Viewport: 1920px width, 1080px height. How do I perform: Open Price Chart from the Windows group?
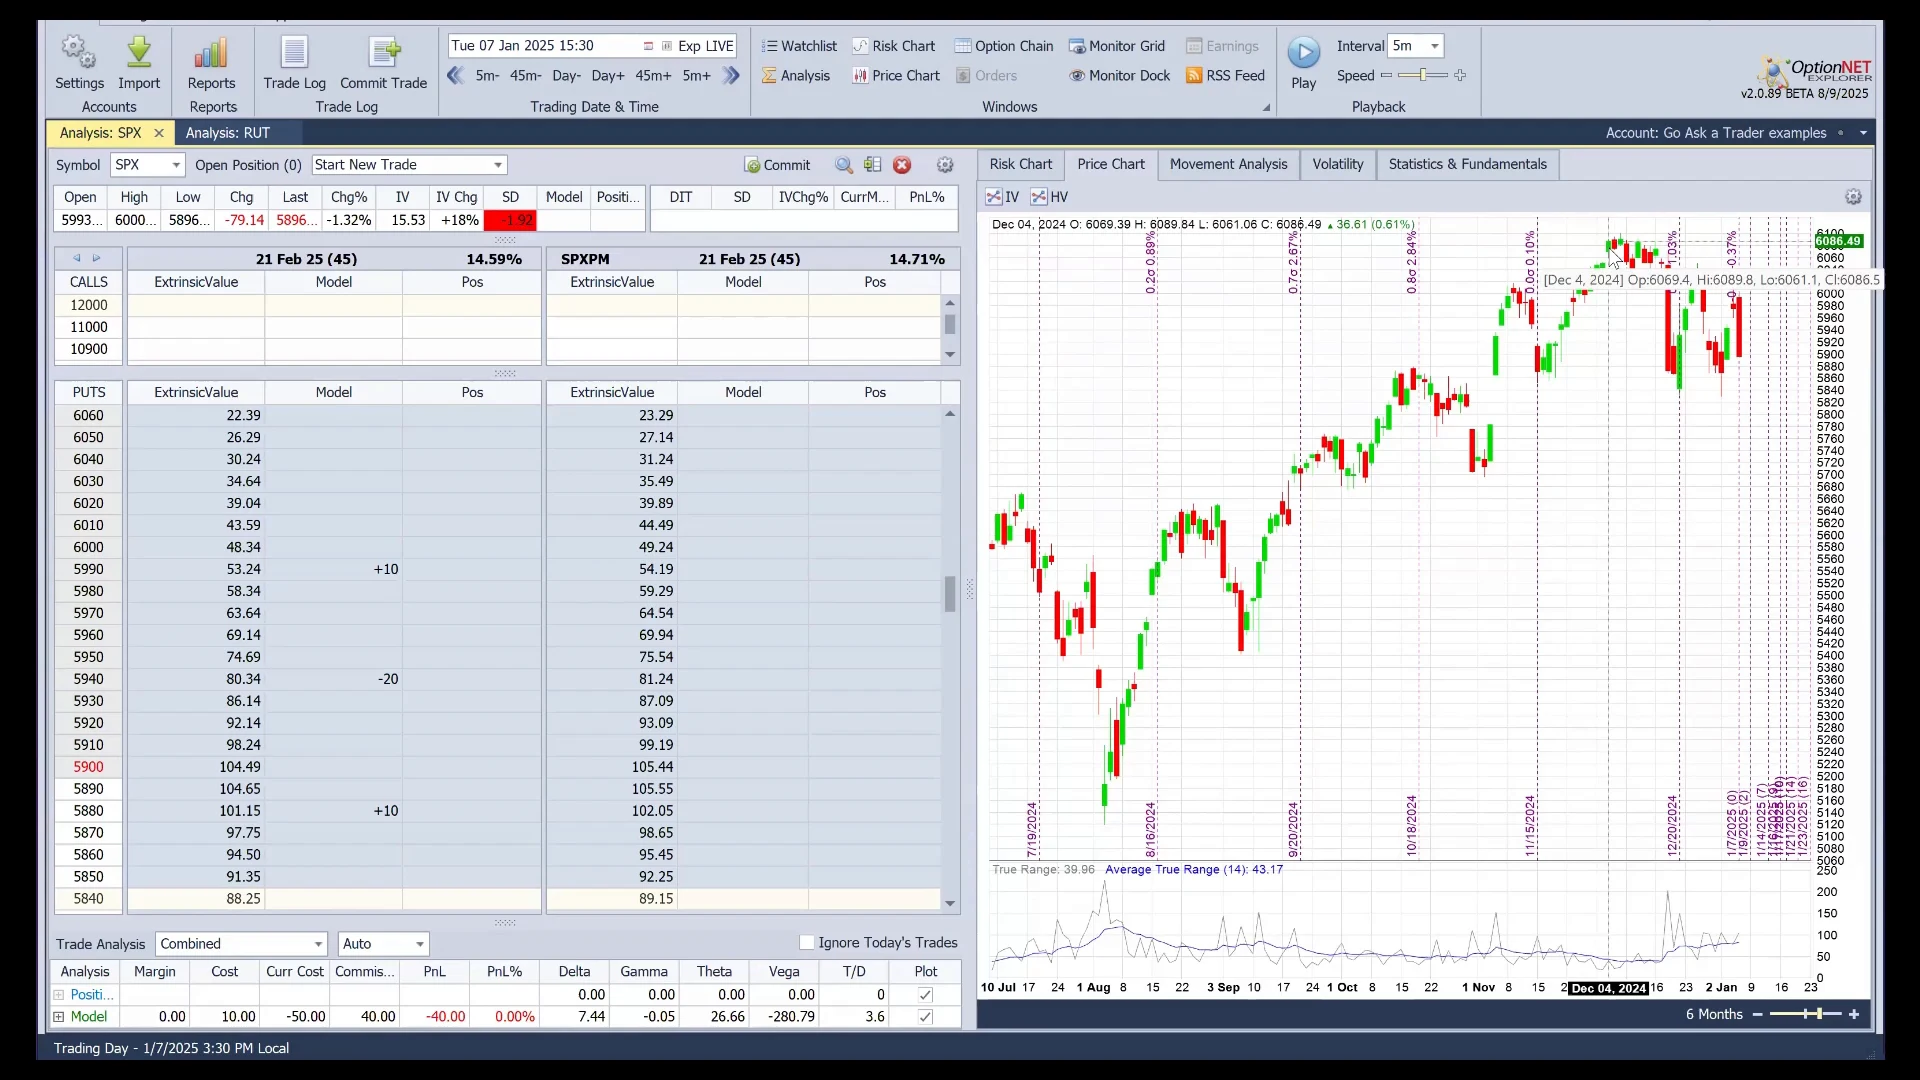click(896, 76)
